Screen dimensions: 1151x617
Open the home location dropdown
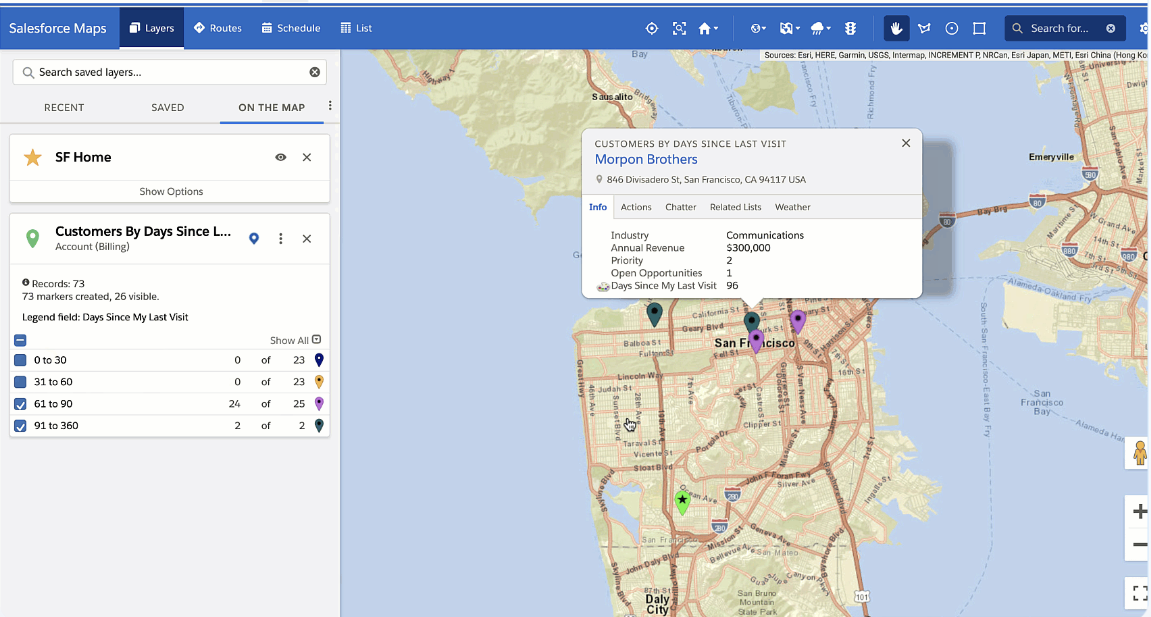pos(708,28)
